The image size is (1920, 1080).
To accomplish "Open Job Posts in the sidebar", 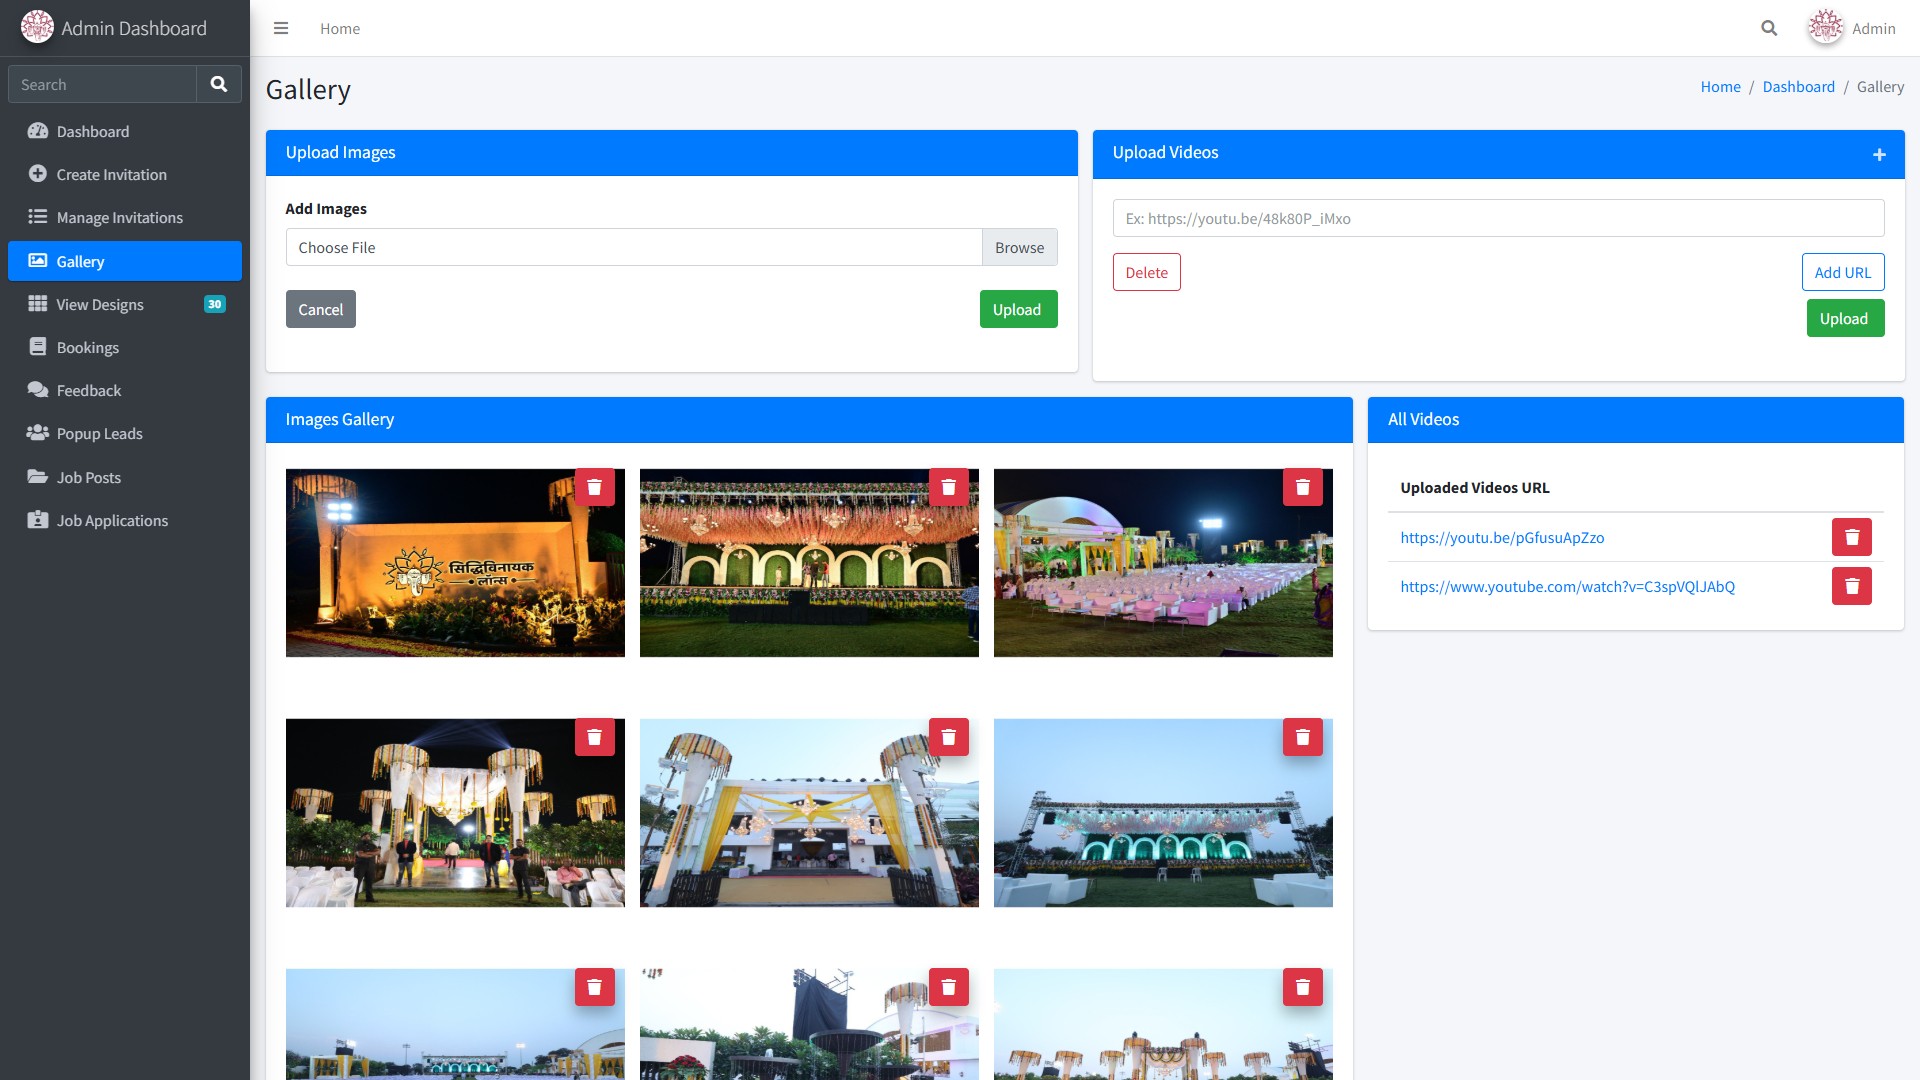I will coord(125,477).
